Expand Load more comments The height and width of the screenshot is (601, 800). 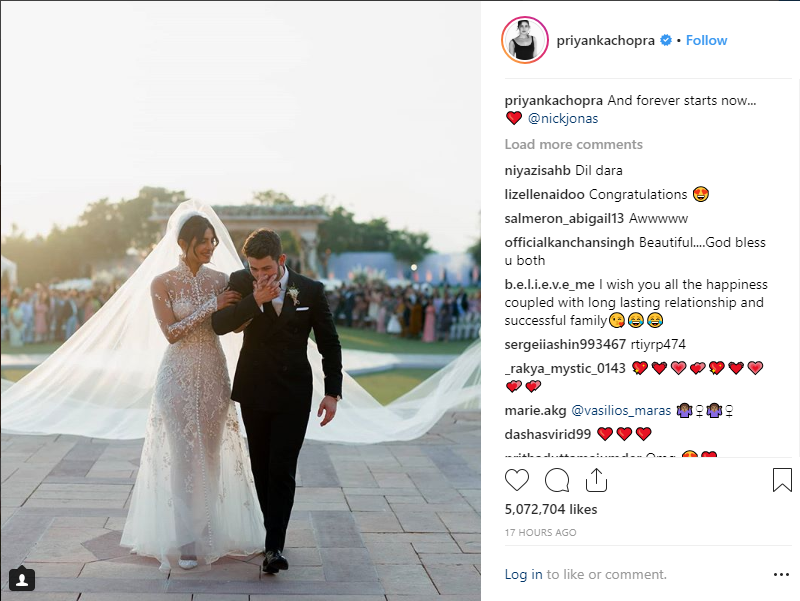tap(573, 144)
